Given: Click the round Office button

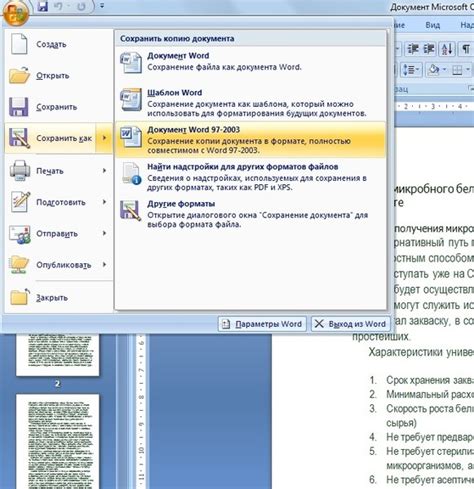Looking at the screenshot, I should click(x=15, y=12).
